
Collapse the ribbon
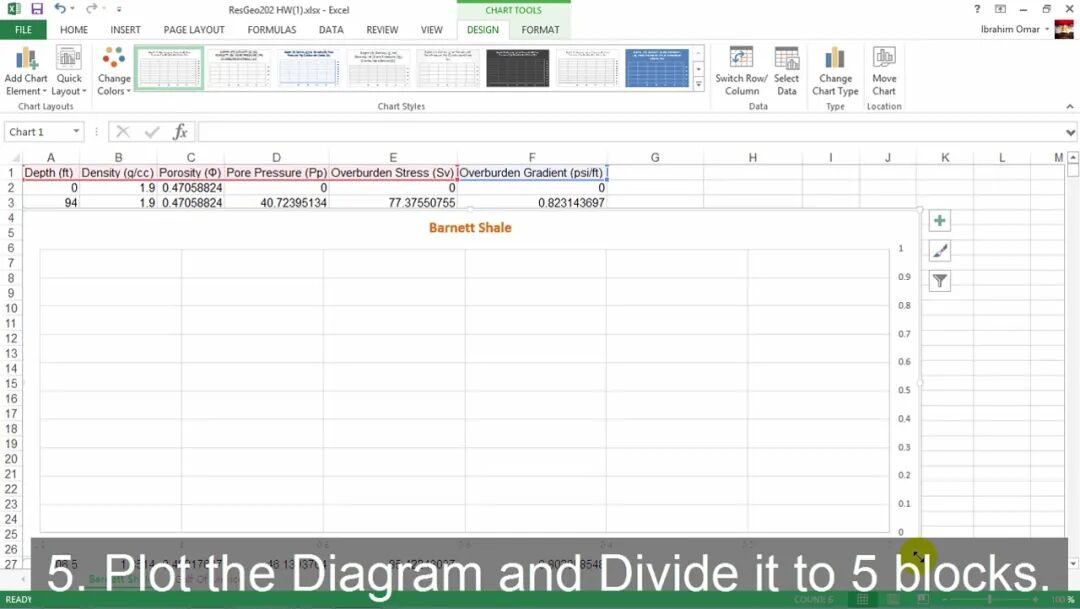coord(1070,107)
